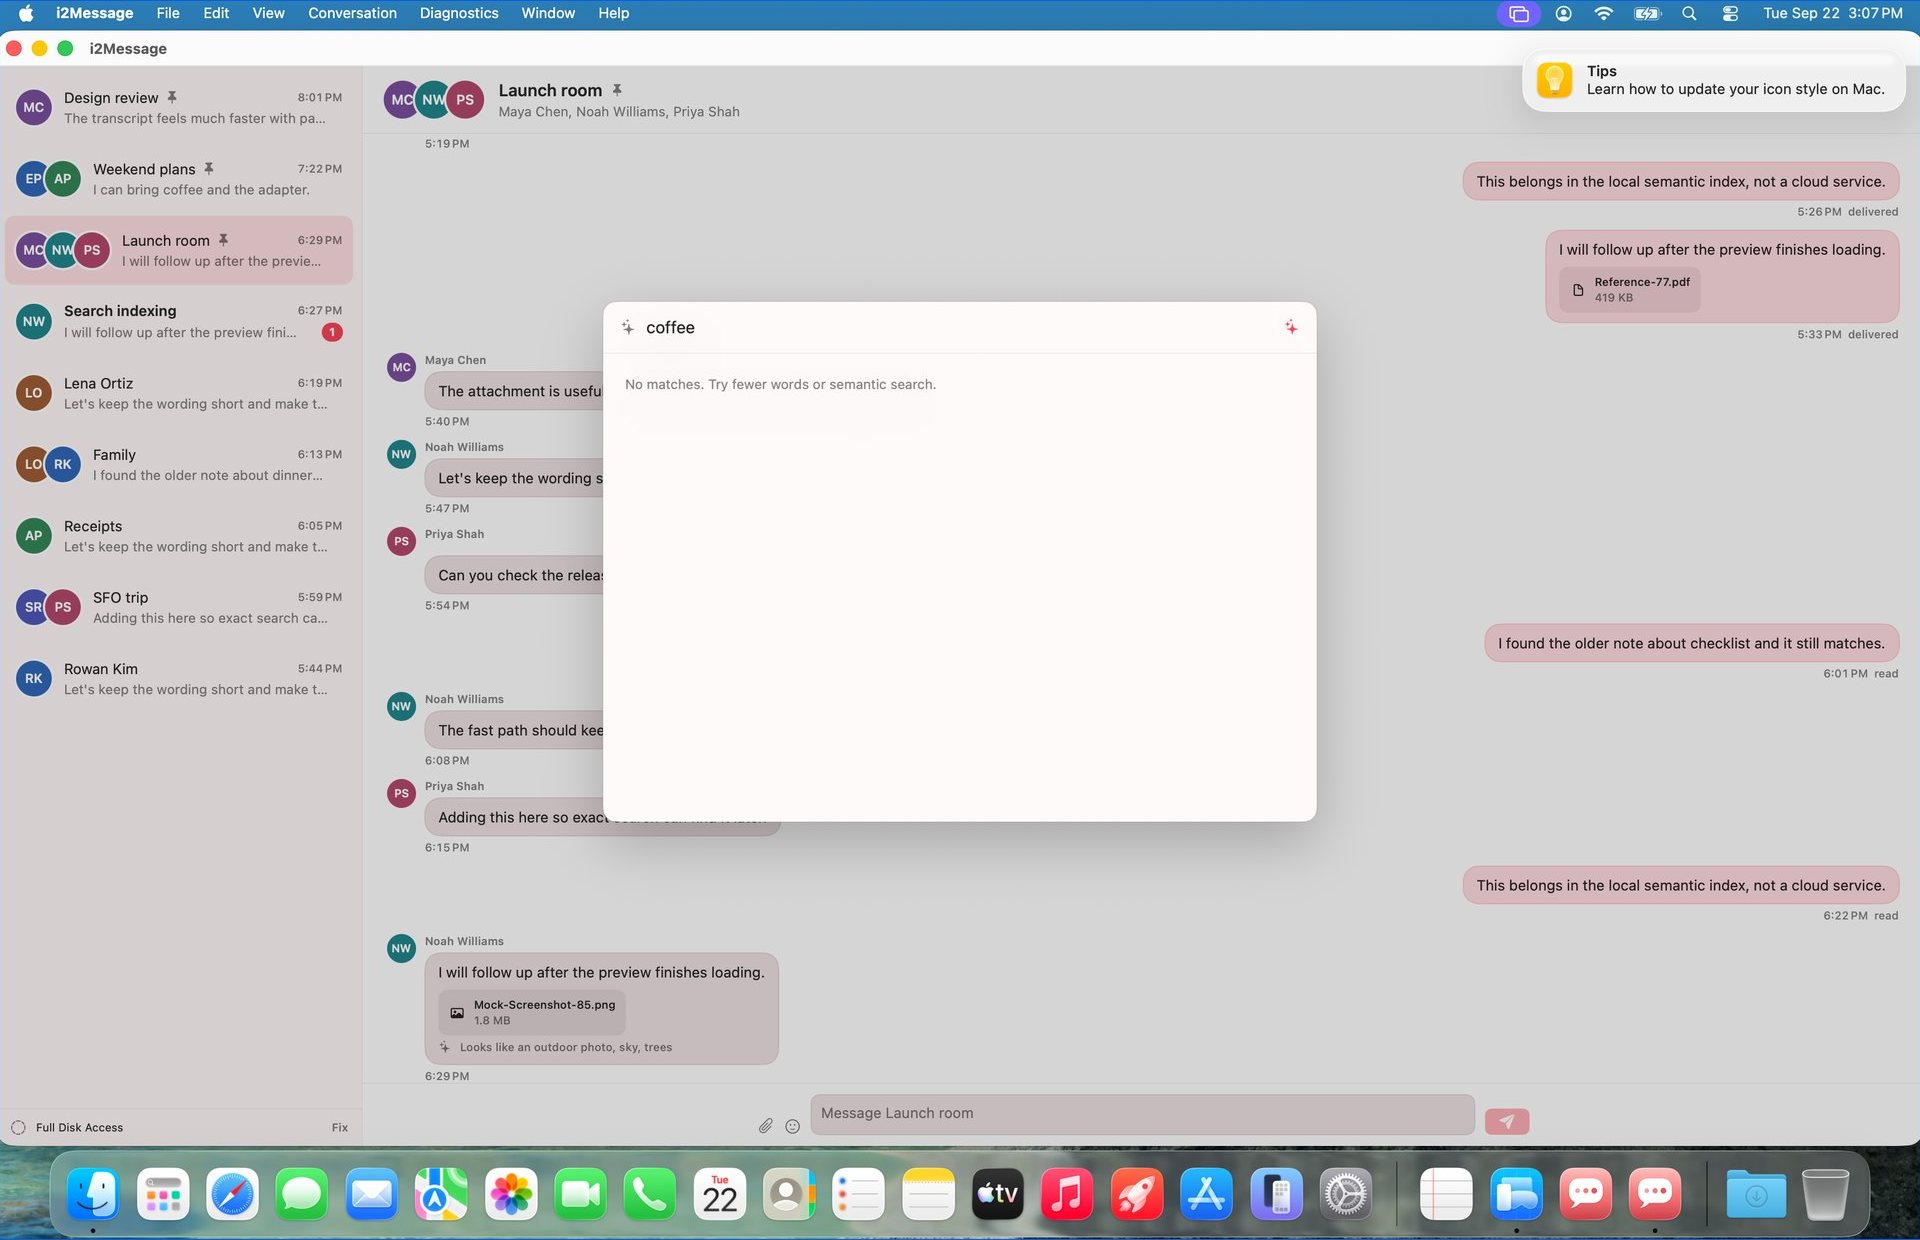This screenshot has height=1240, width=1920.
Task: Open the View menu
Action: pyautogui.click(x=268, y=13)
